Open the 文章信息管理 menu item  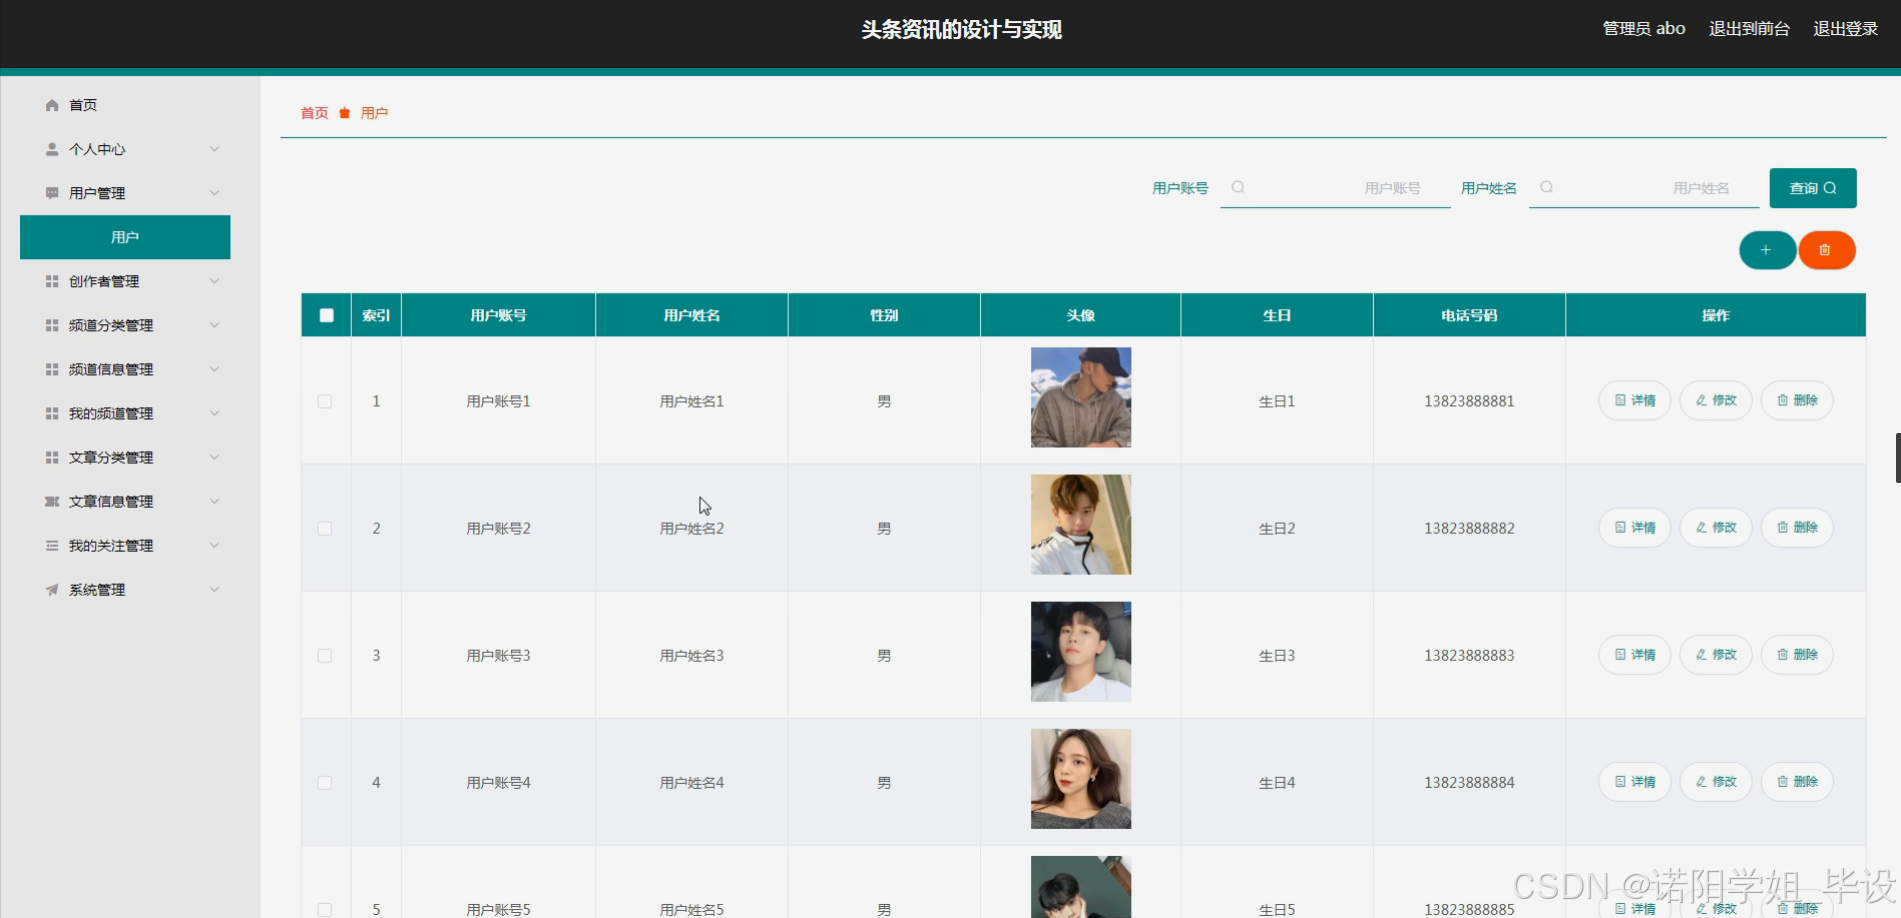tap(125, 501)
